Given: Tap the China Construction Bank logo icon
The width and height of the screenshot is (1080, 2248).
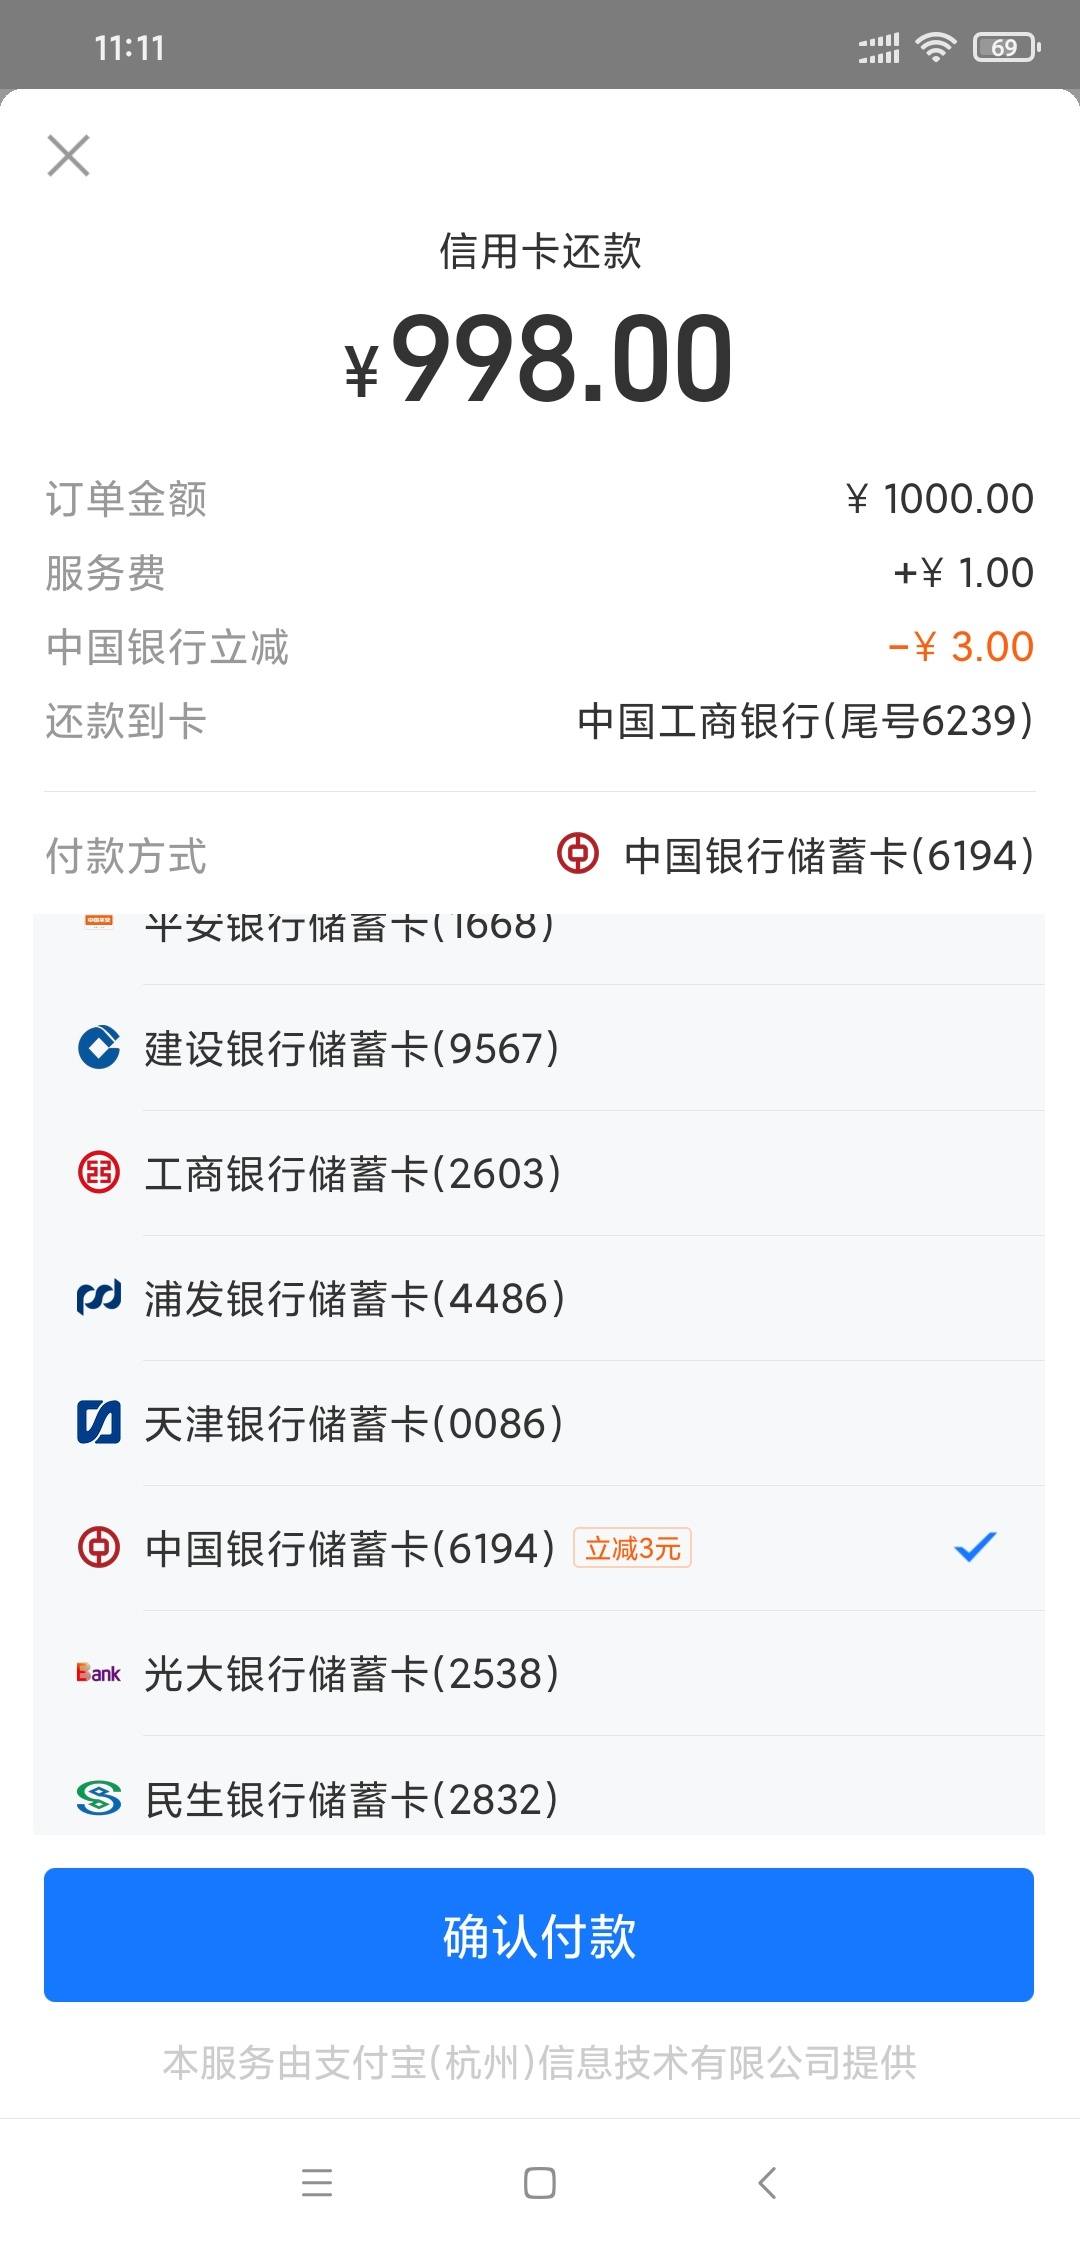Looking at the screenshot, I should point(99,1047).
